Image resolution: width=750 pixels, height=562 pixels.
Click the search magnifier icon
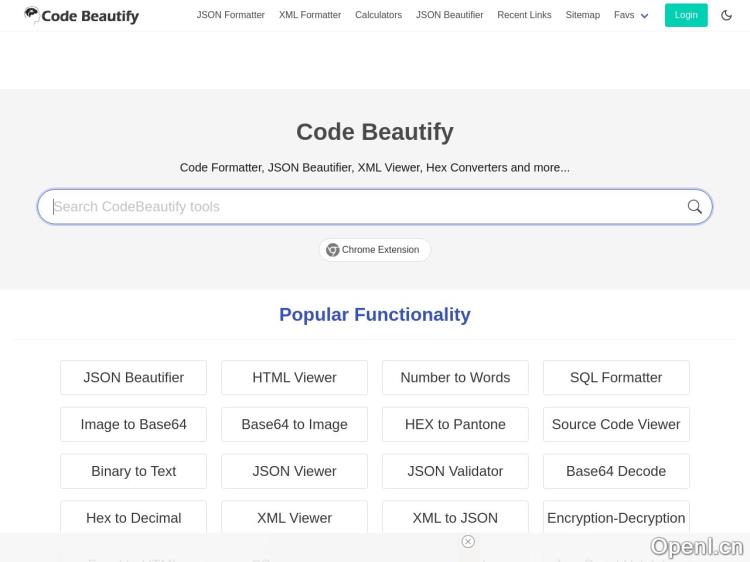694,207
